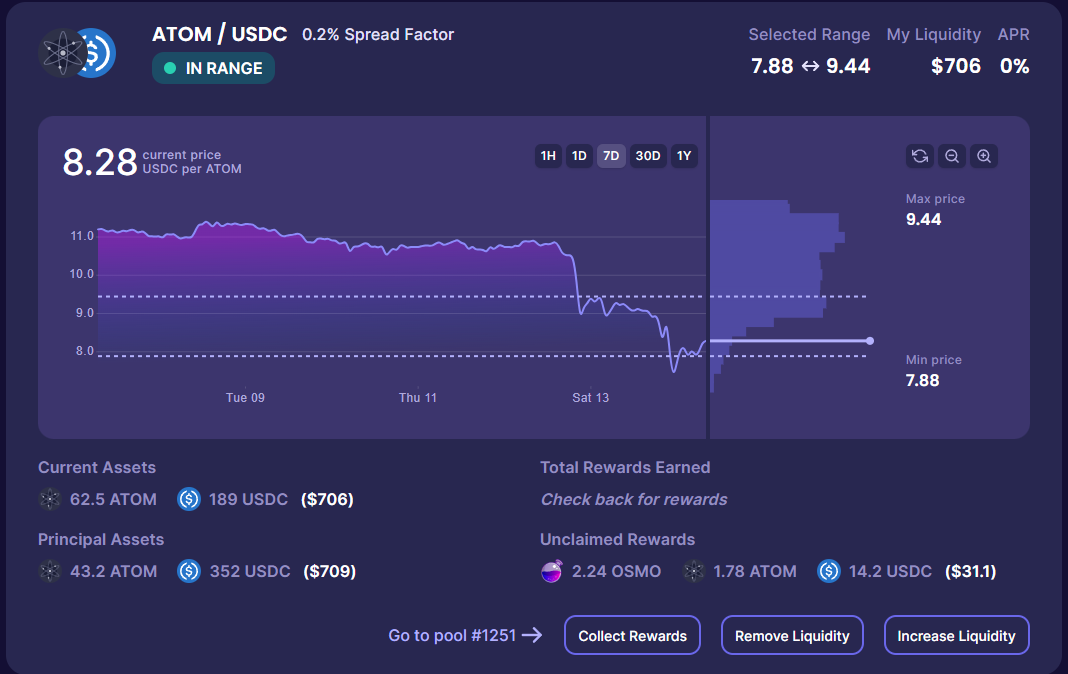Click the current price line handle
Screen dimensions: 1068x674
869,341
